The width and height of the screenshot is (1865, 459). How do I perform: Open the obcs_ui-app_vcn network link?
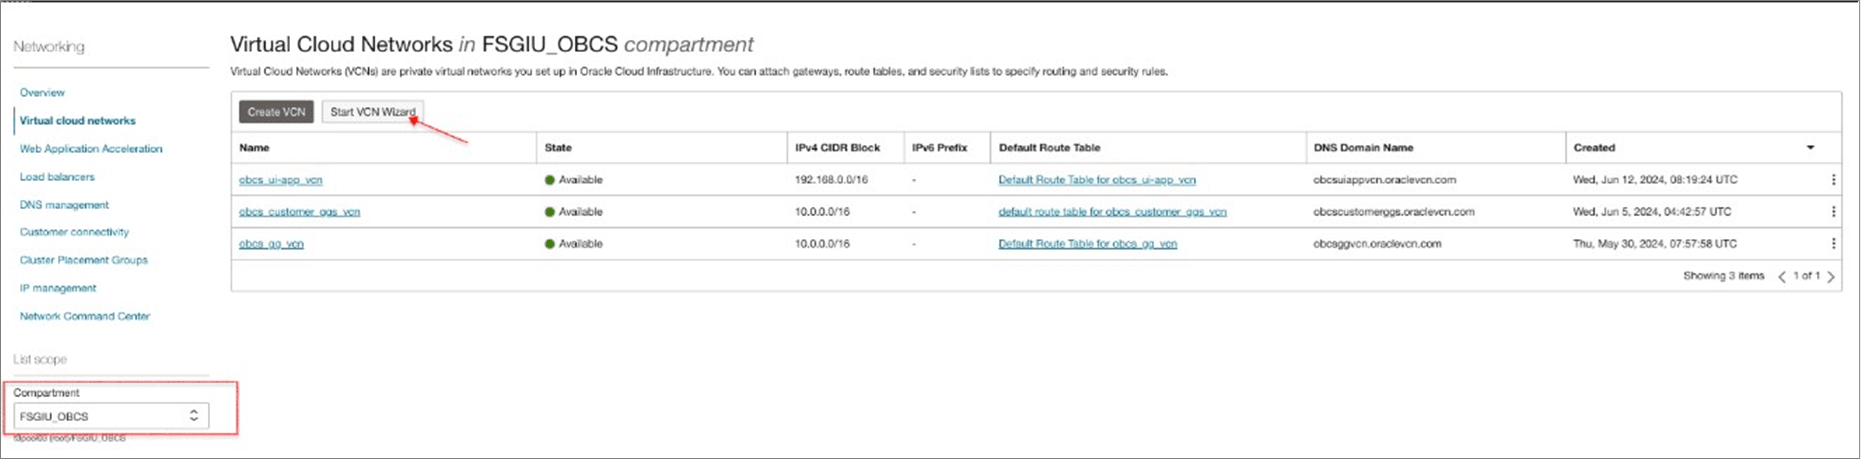coord(281,180)
